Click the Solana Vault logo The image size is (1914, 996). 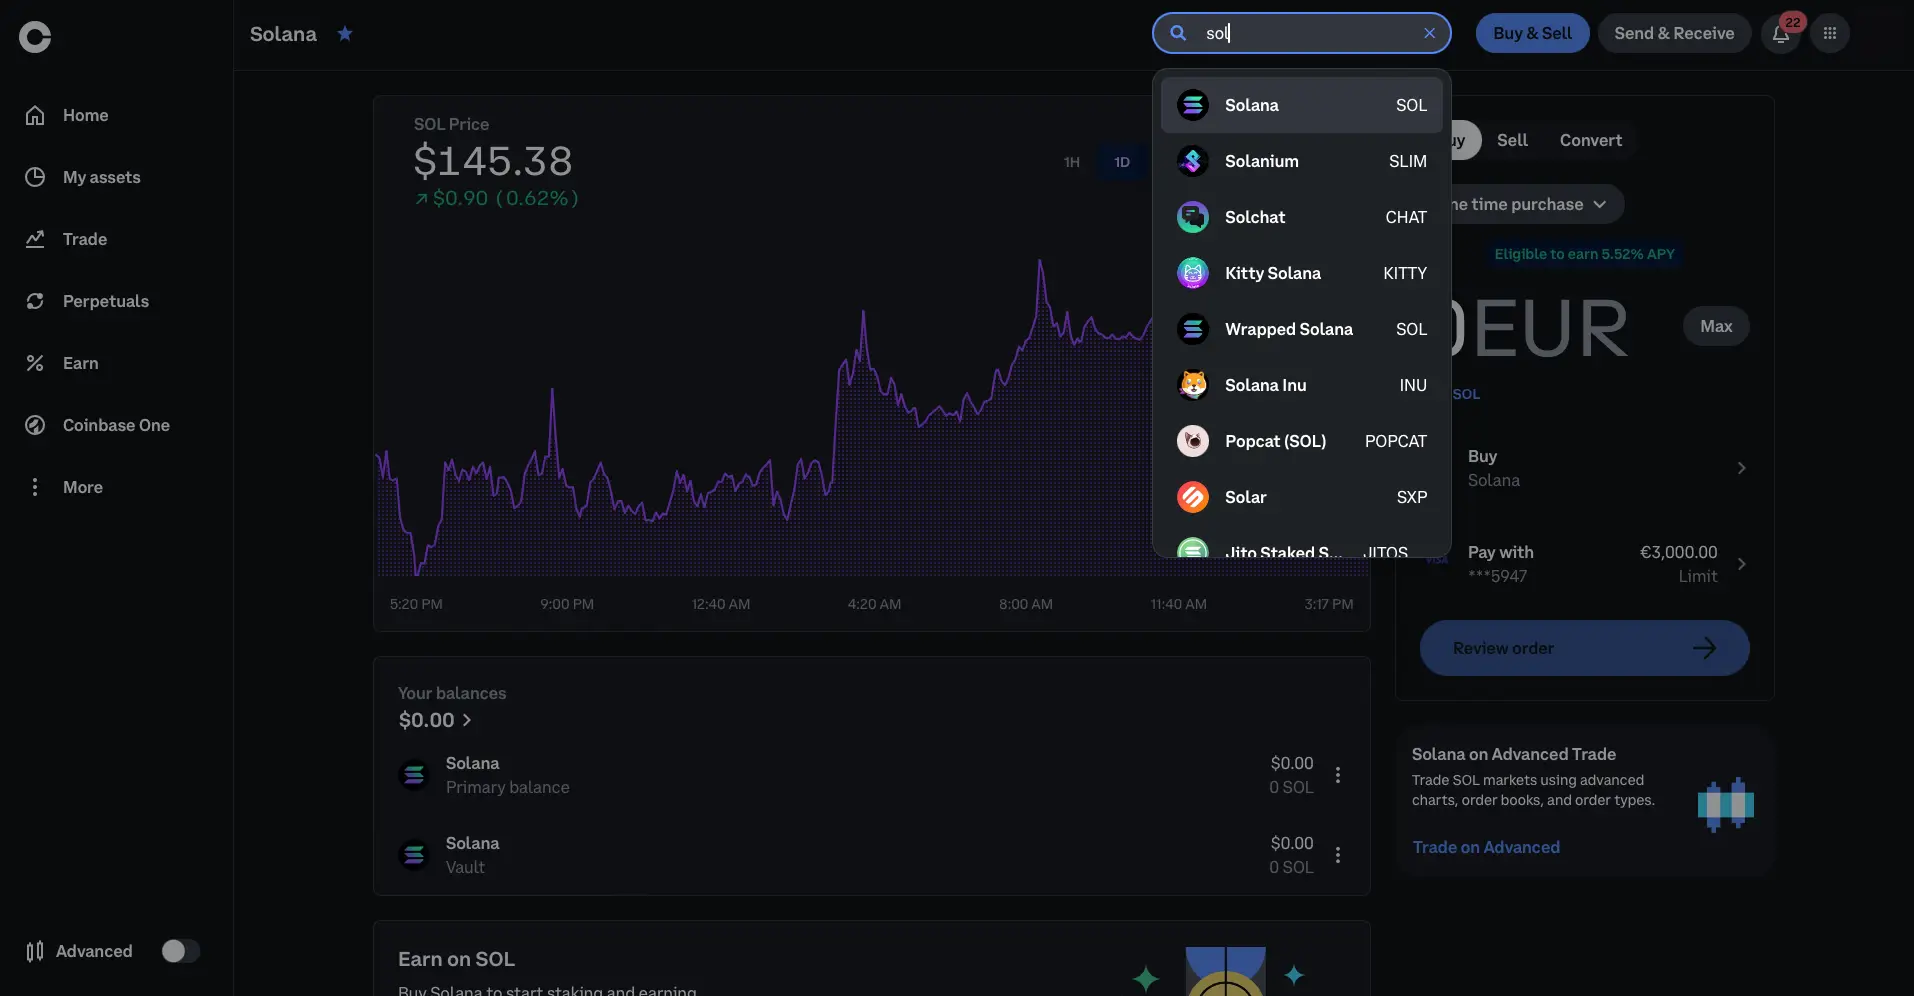(414, 855)
